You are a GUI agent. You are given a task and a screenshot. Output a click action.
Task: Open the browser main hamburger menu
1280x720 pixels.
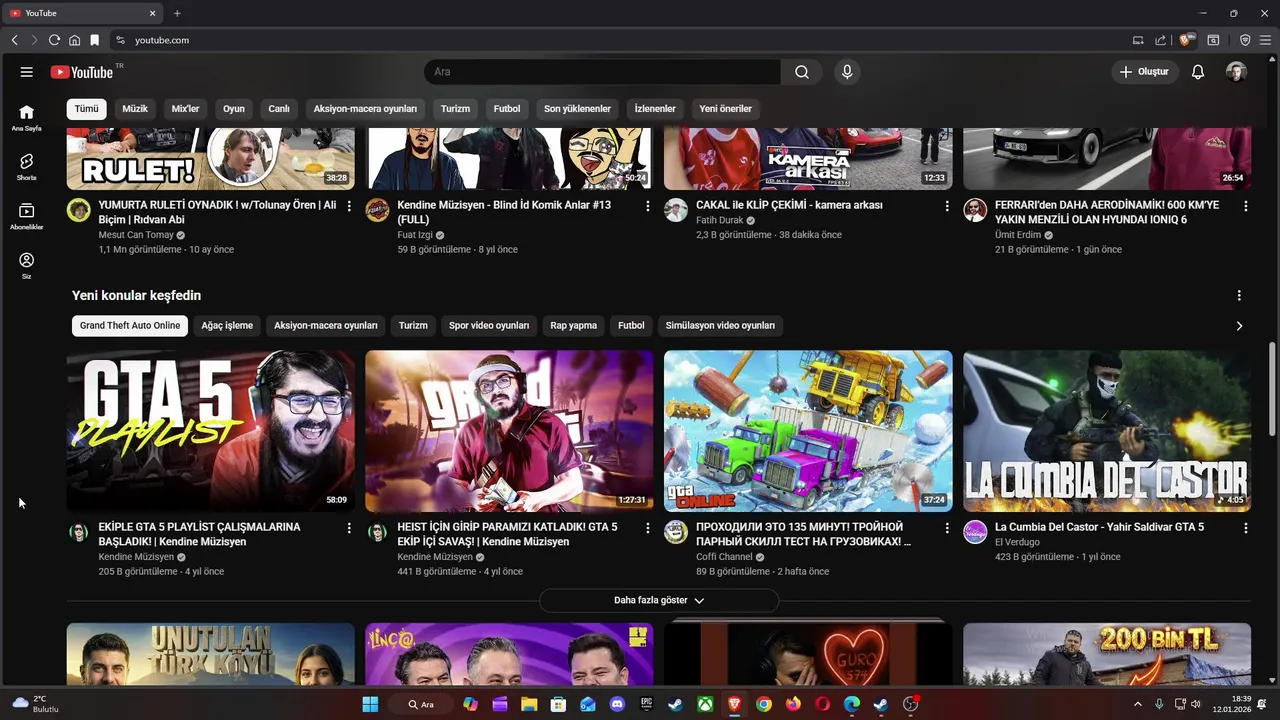coord(1266,40)
